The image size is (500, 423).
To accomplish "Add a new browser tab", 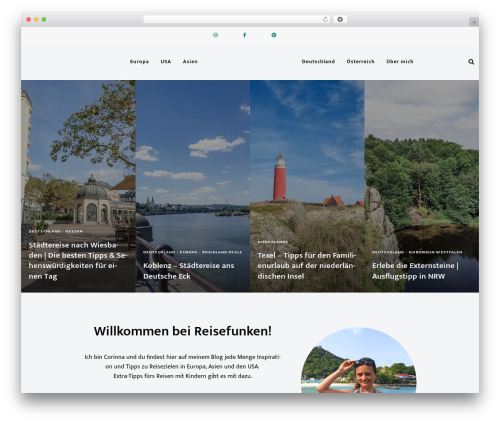I will click(x=474, y=22).
